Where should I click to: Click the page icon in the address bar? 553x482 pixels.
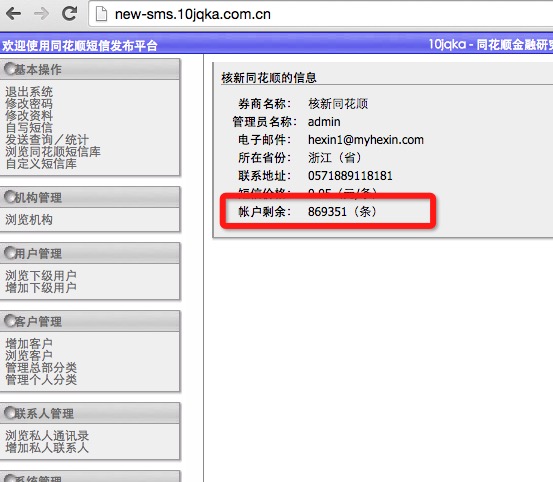point(102,14)
